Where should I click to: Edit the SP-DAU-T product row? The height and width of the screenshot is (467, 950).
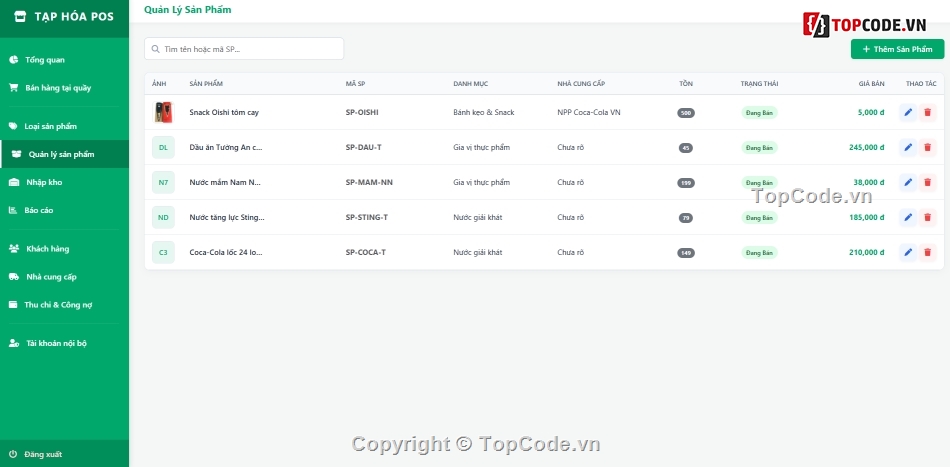[908, 148]
